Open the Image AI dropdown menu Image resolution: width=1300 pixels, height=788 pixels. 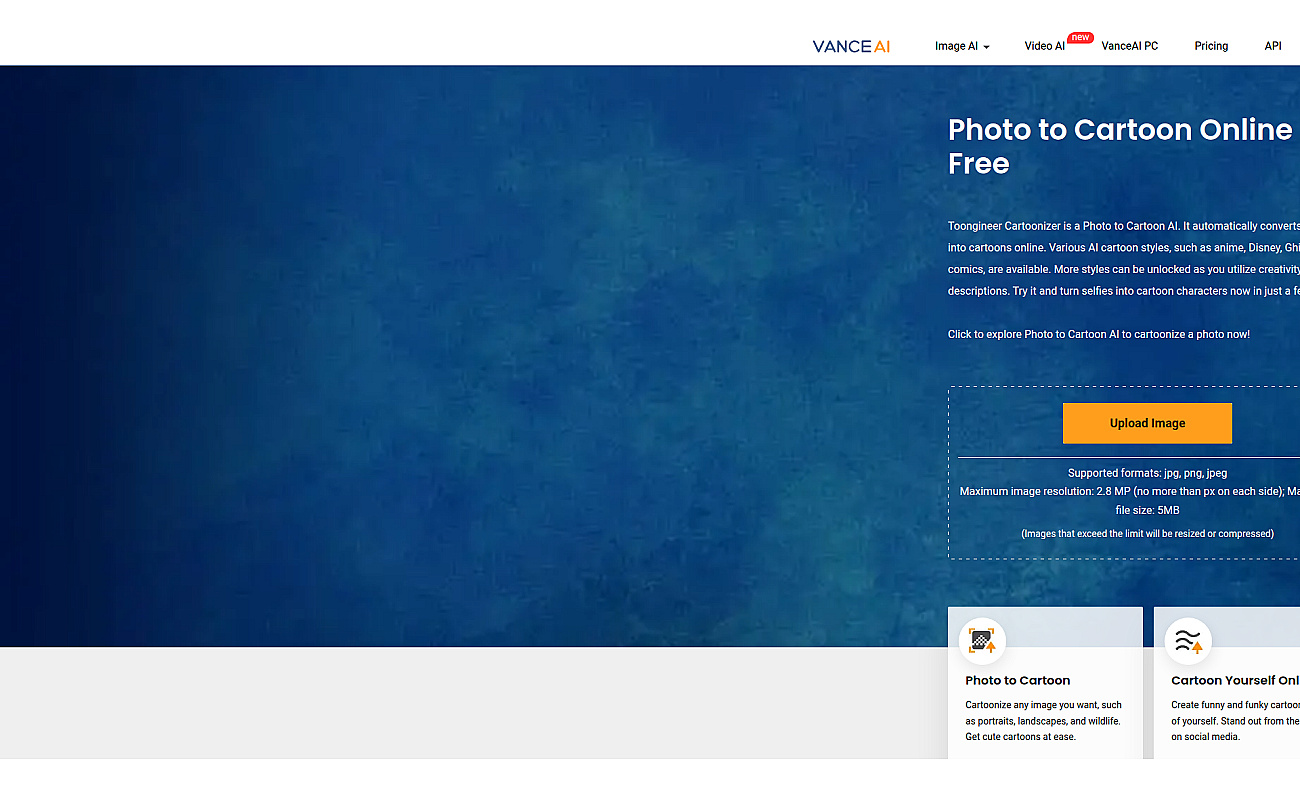coord(962,46)
